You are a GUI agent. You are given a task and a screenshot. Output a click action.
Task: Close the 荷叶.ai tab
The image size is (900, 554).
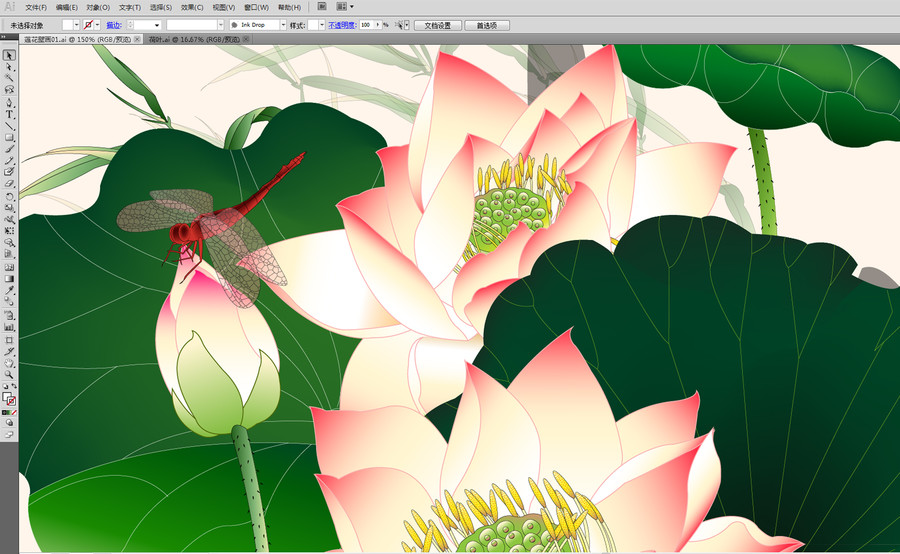pyautogui.click(x=246, y=39)
